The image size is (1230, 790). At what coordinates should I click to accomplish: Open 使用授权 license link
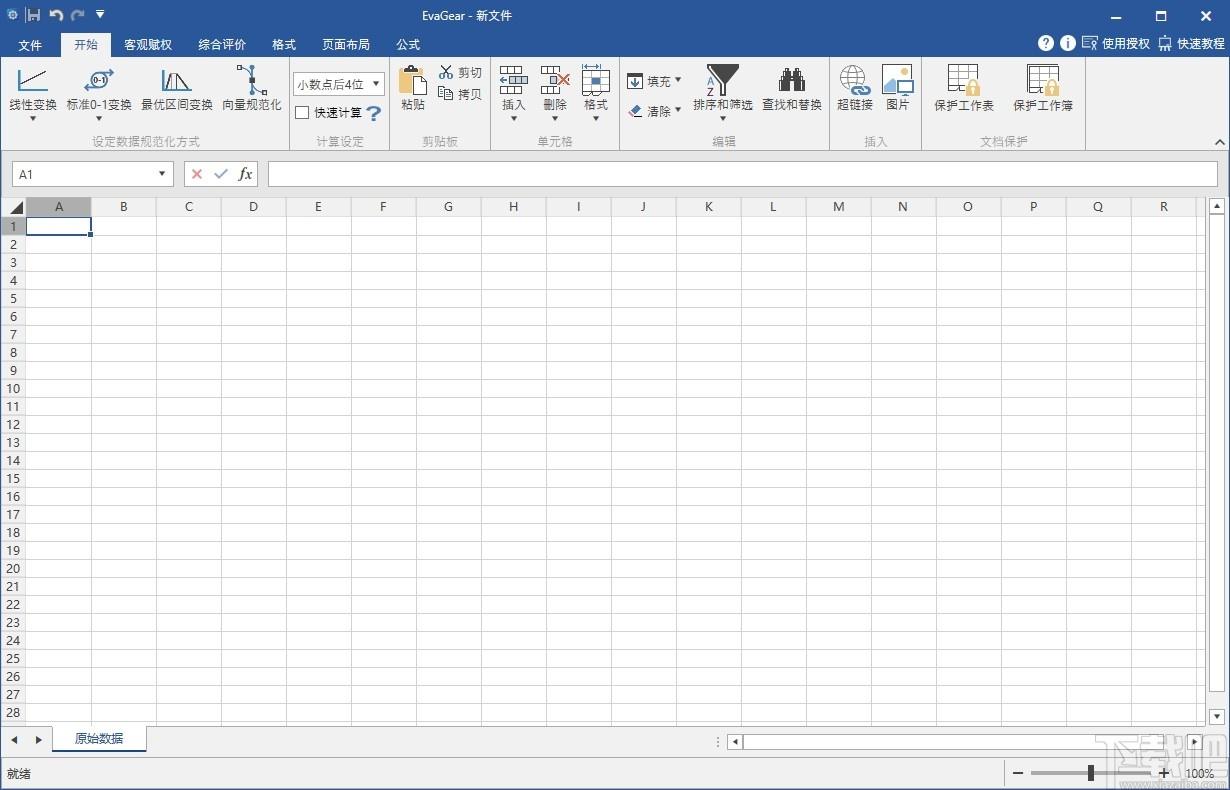coord(1116,44)
